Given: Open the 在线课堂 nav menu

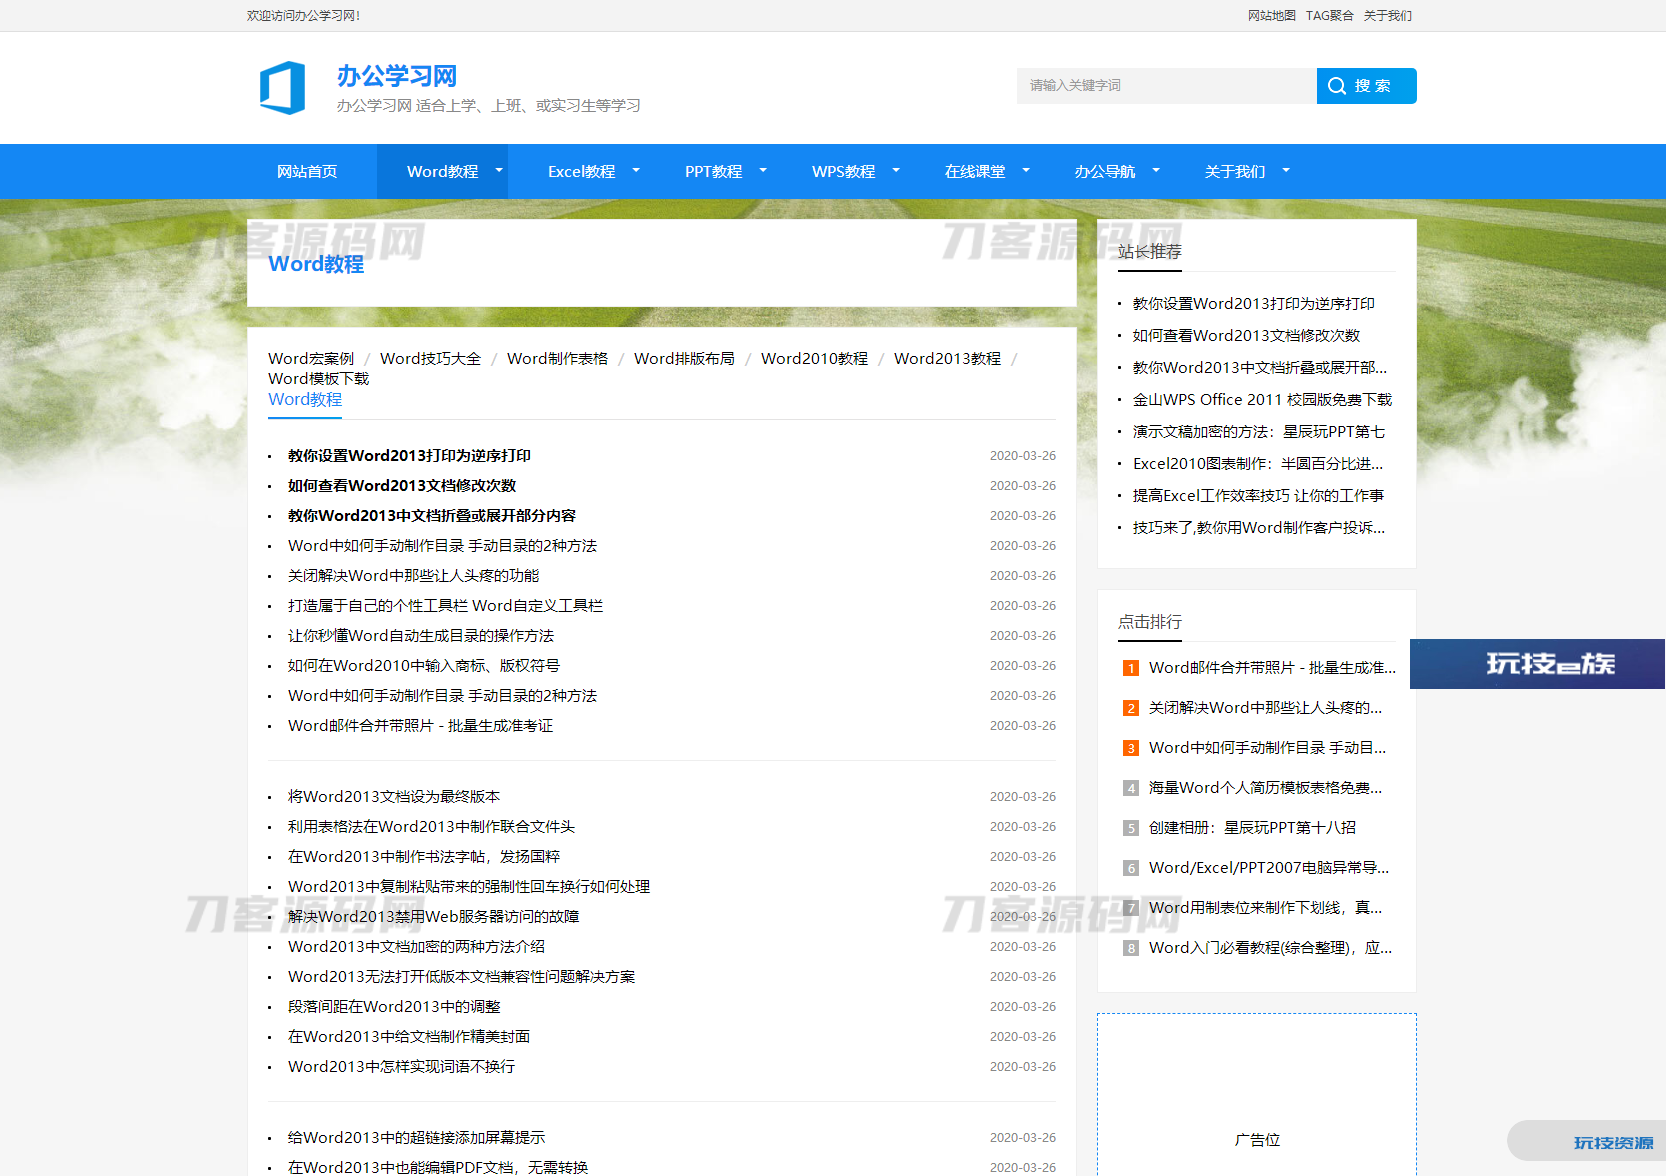Looking at the screenshot, I should tap(975, 171).
